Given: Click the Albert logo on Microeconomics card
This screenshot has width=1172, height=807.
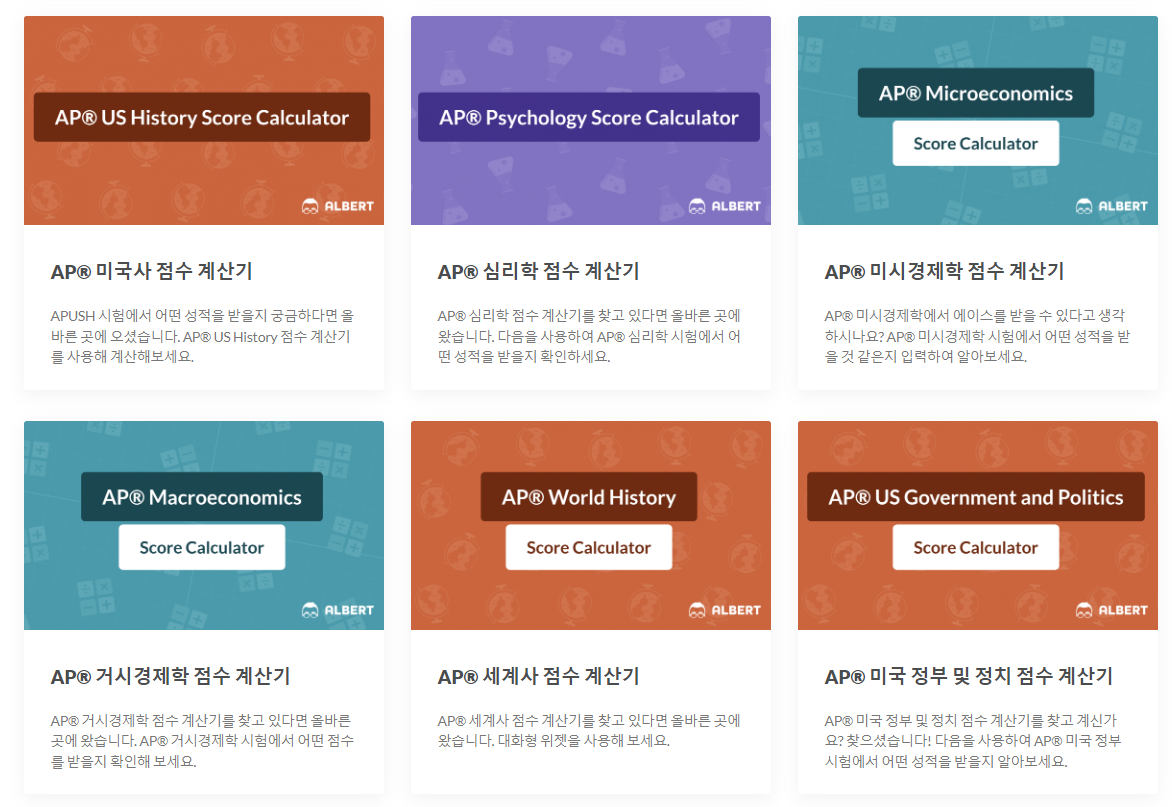Looking at the screenshot, I should (x=1111, y=206).
